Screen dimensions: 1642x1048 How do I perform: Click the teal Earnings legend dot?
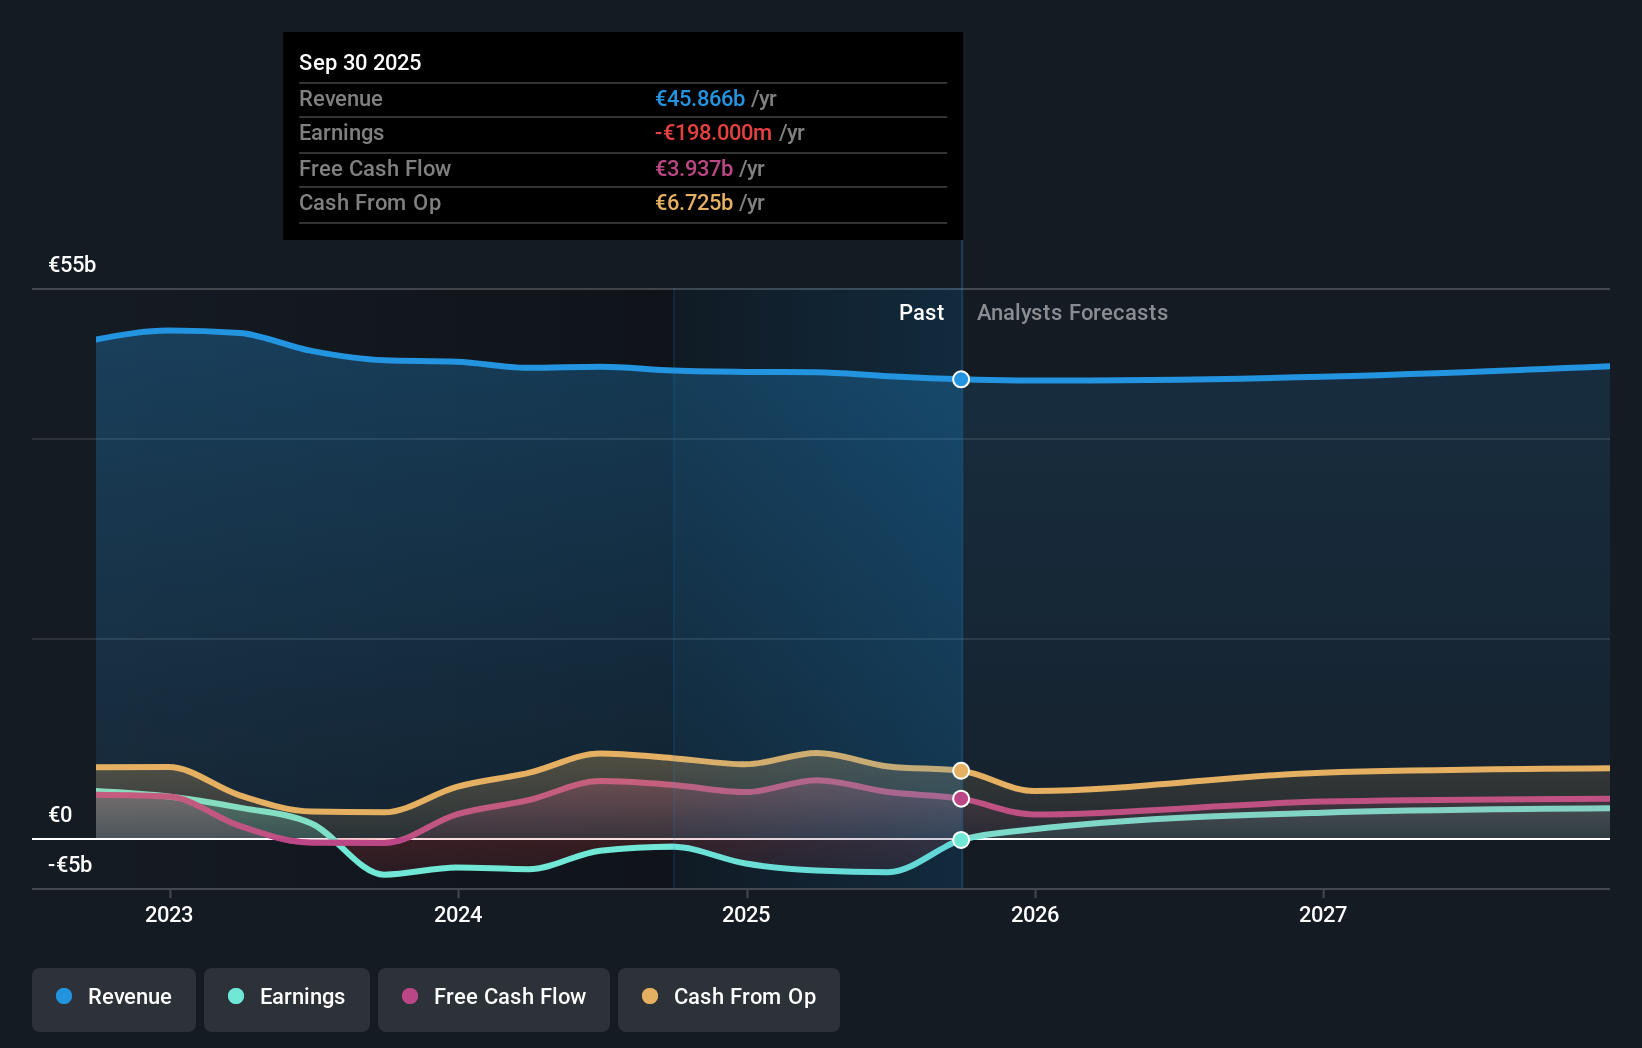pyautogui.click(x=234, y=997)
